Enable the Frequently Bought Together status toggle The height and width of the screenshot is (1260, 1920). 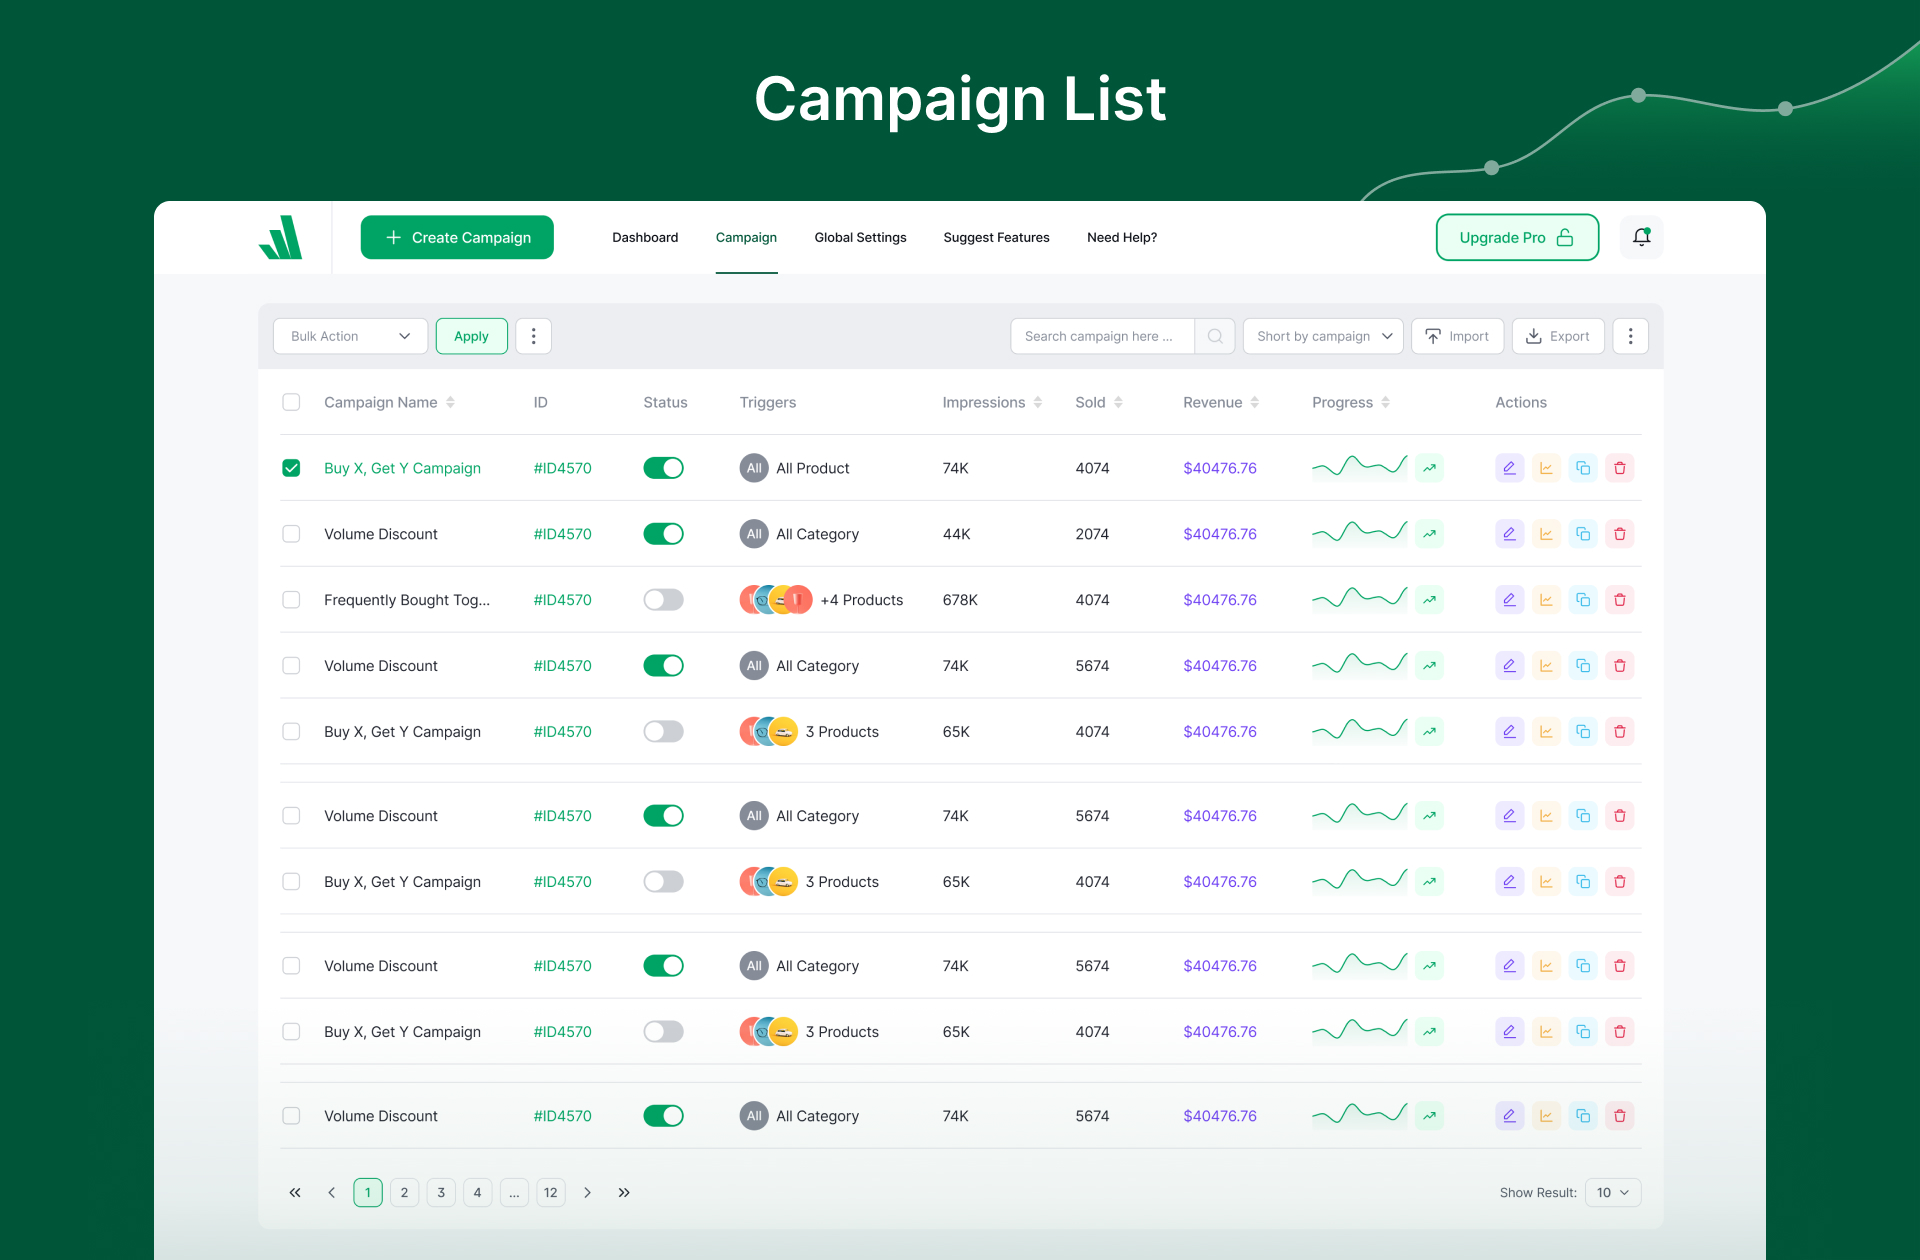pos(663,600)
